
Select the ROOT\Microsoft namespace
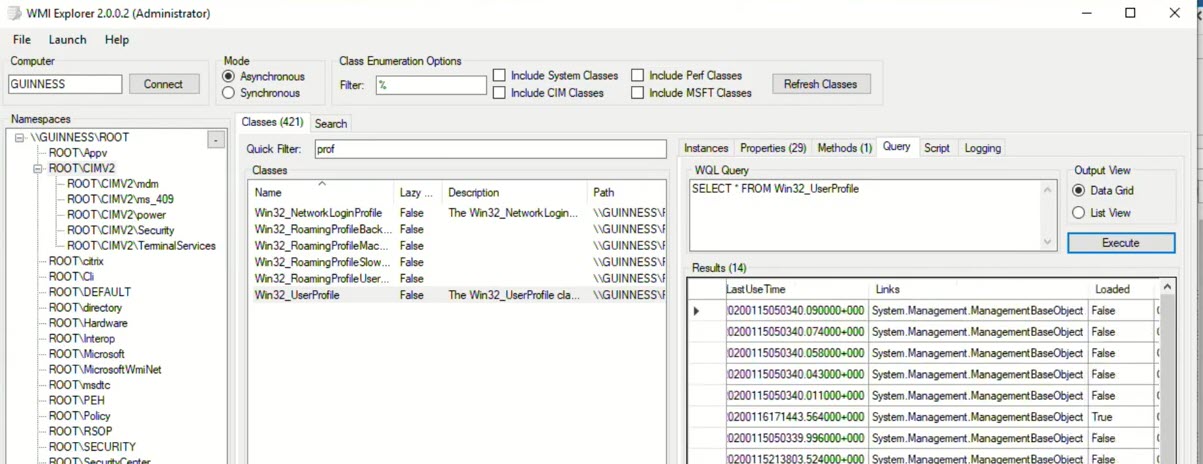(x=87, y=354)
